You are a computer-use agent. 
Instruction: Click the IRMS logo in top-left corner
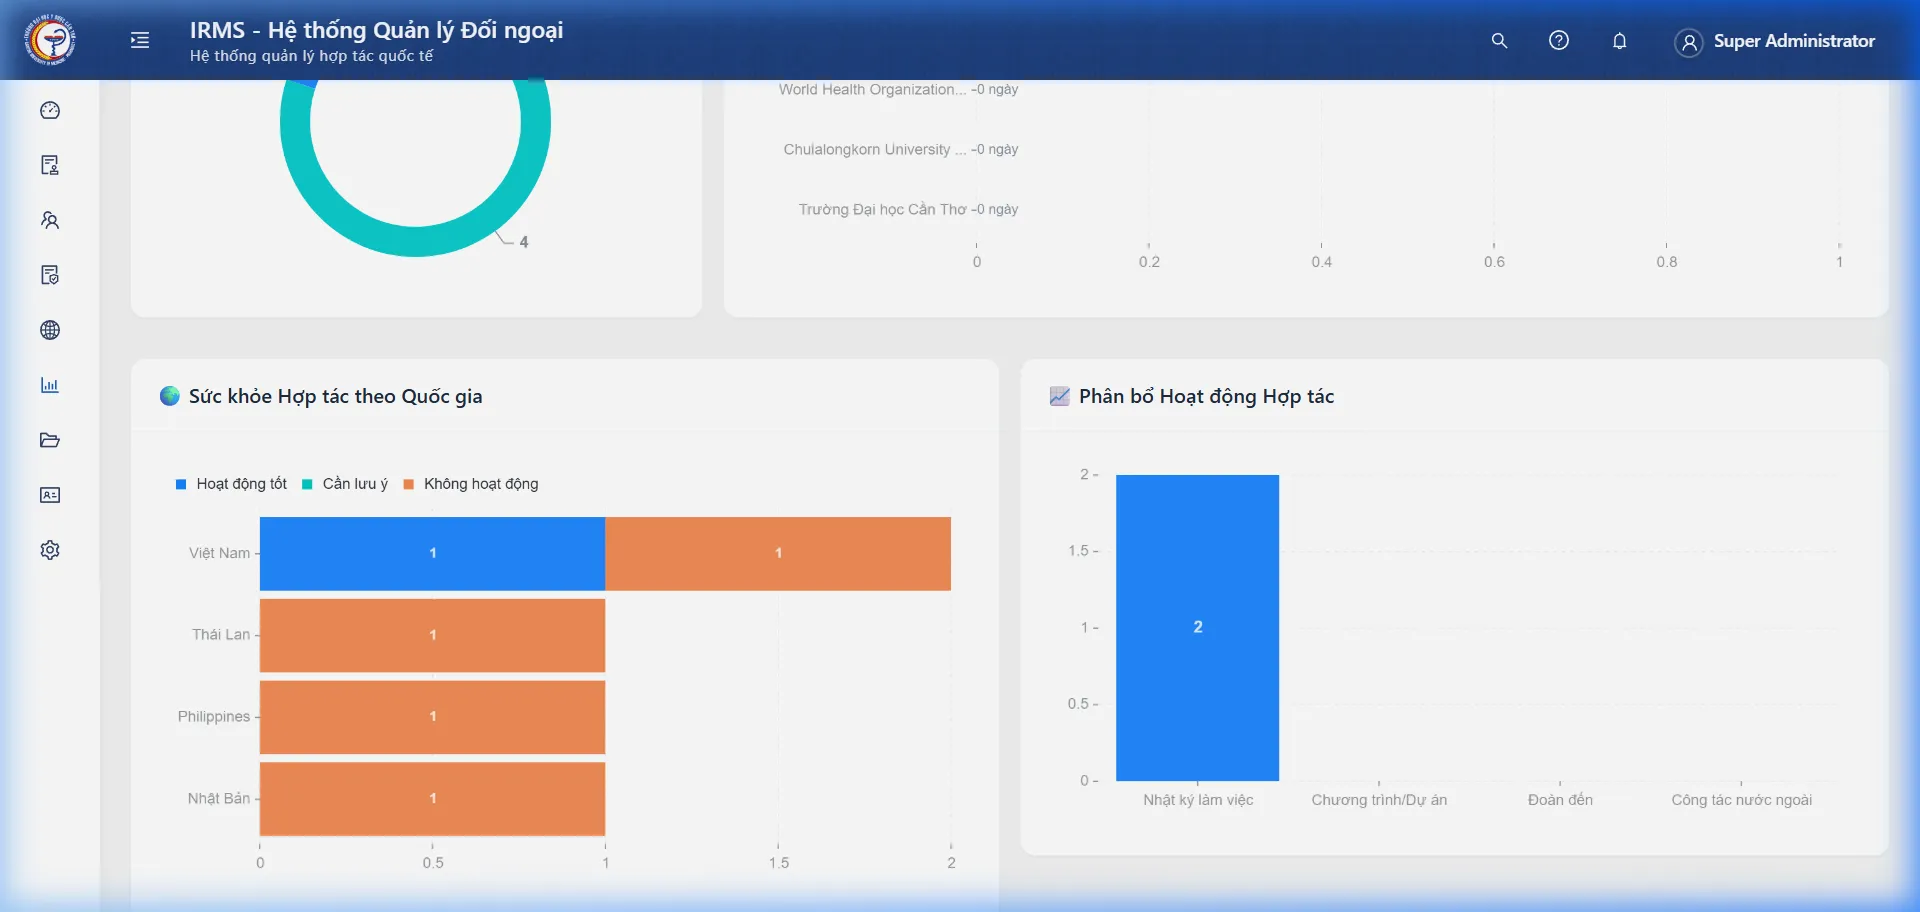pyautogui.click(x=50, y=40)
